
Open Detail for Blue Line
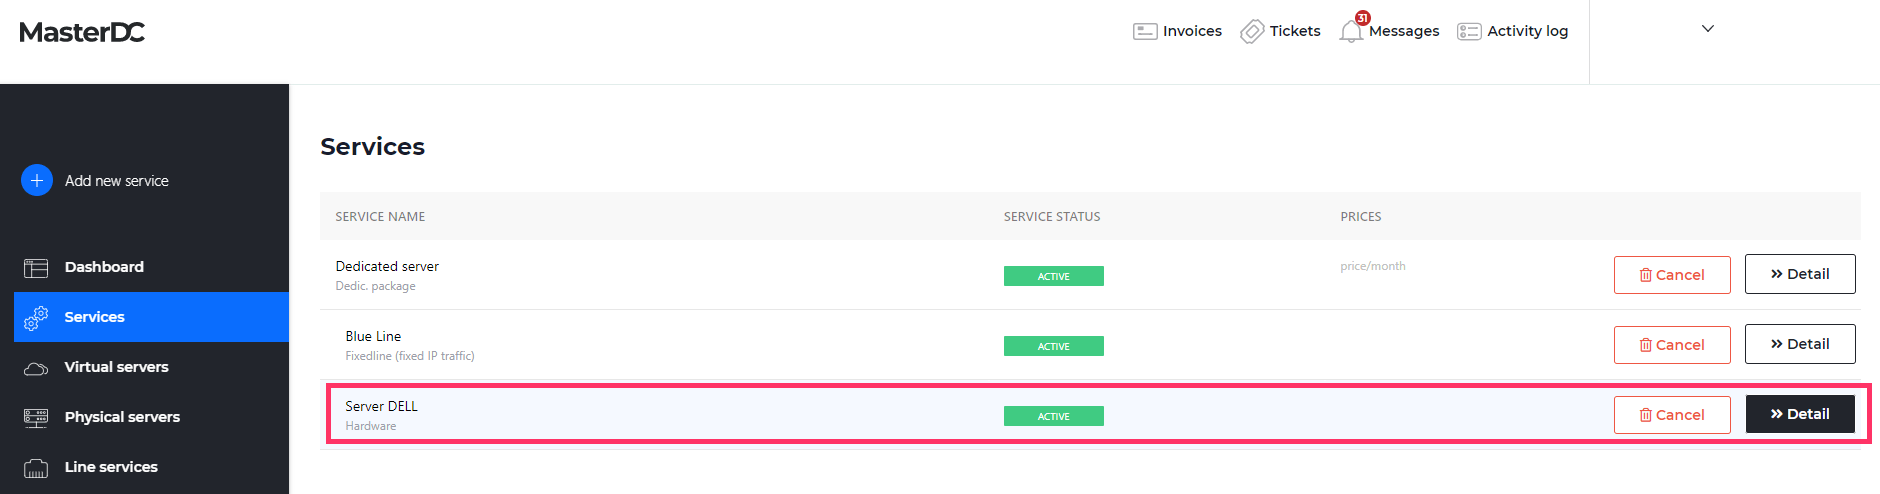[x=1800, y=344]
